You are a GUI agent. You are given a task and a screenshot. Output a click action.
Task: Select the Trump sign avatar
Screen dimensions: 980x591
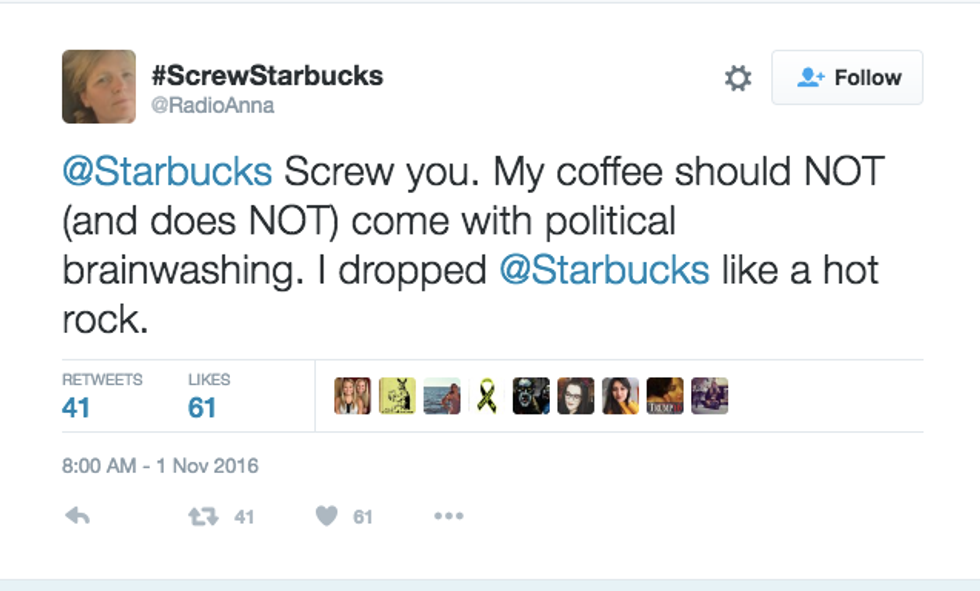665,396
